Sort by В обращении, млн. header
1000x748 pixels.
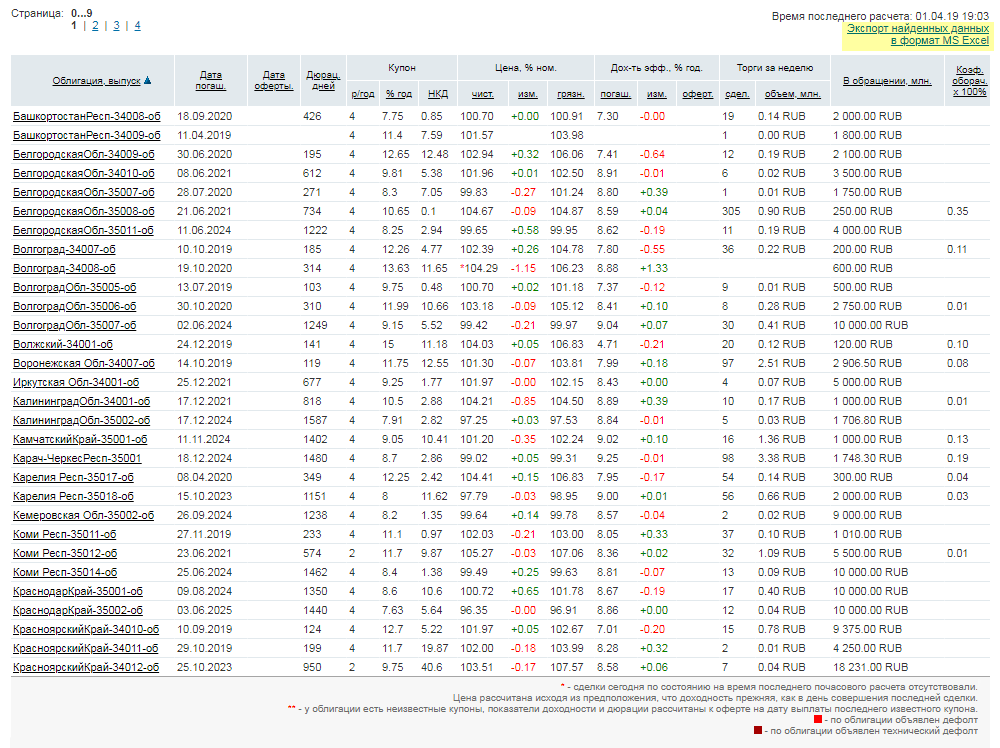[x=887, y=81]
